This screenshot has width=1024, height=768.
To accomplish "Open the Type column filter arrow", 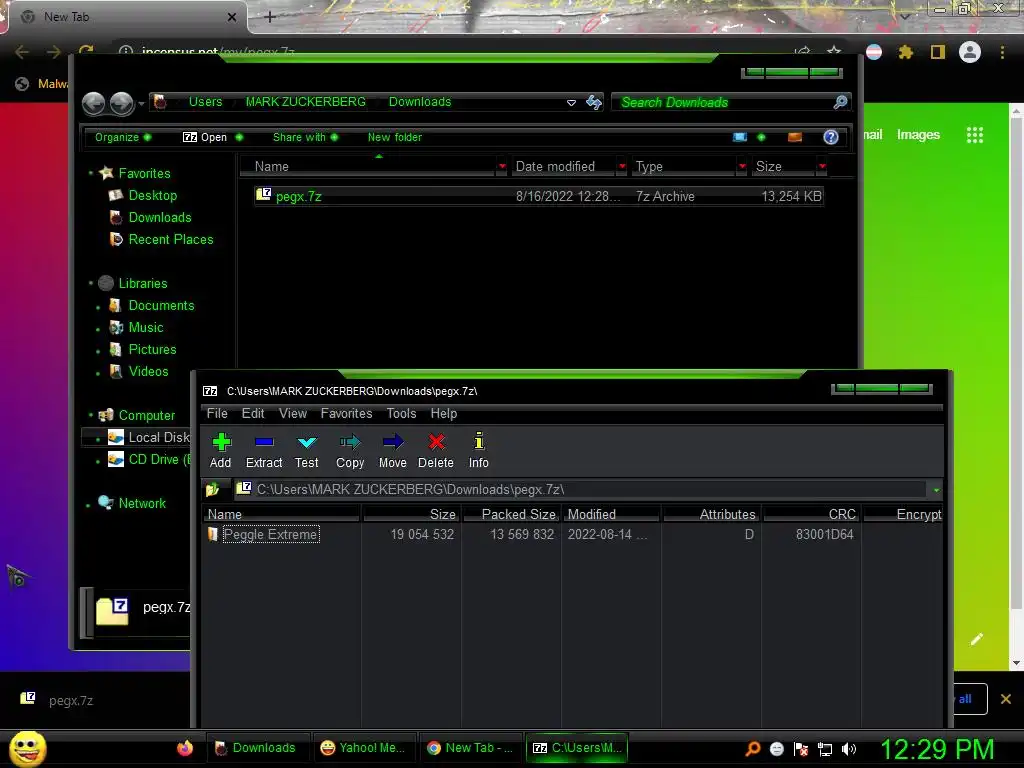I will click(742, 167).
